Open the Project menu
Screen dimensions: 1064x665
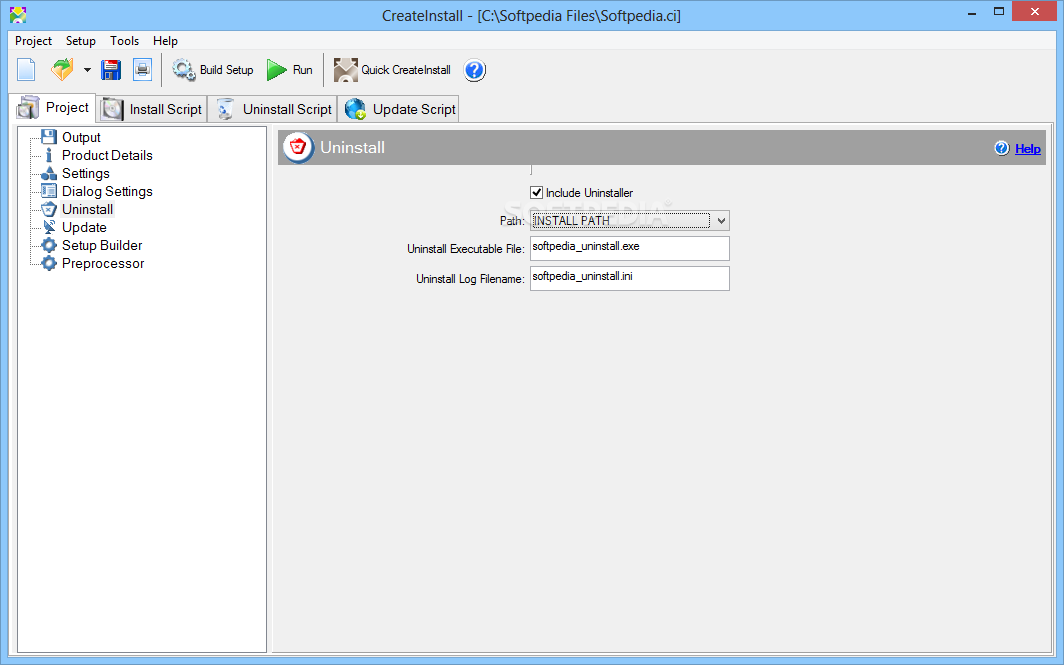[x=33, y=41]
